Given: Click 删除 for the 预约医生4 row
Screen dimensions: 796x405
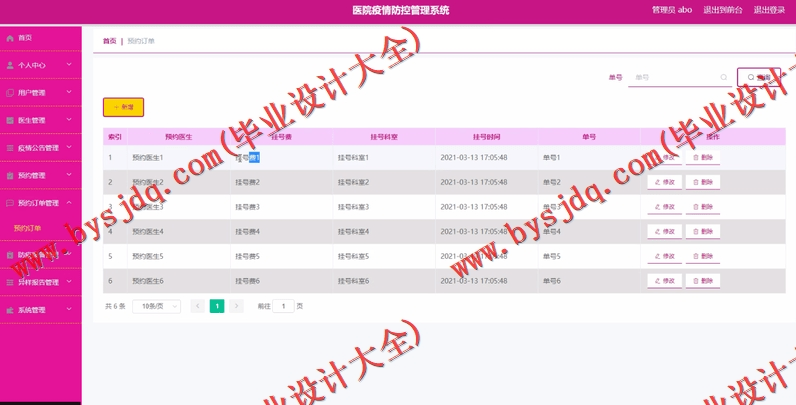Looking at the screenshot, I should point(703,231).
